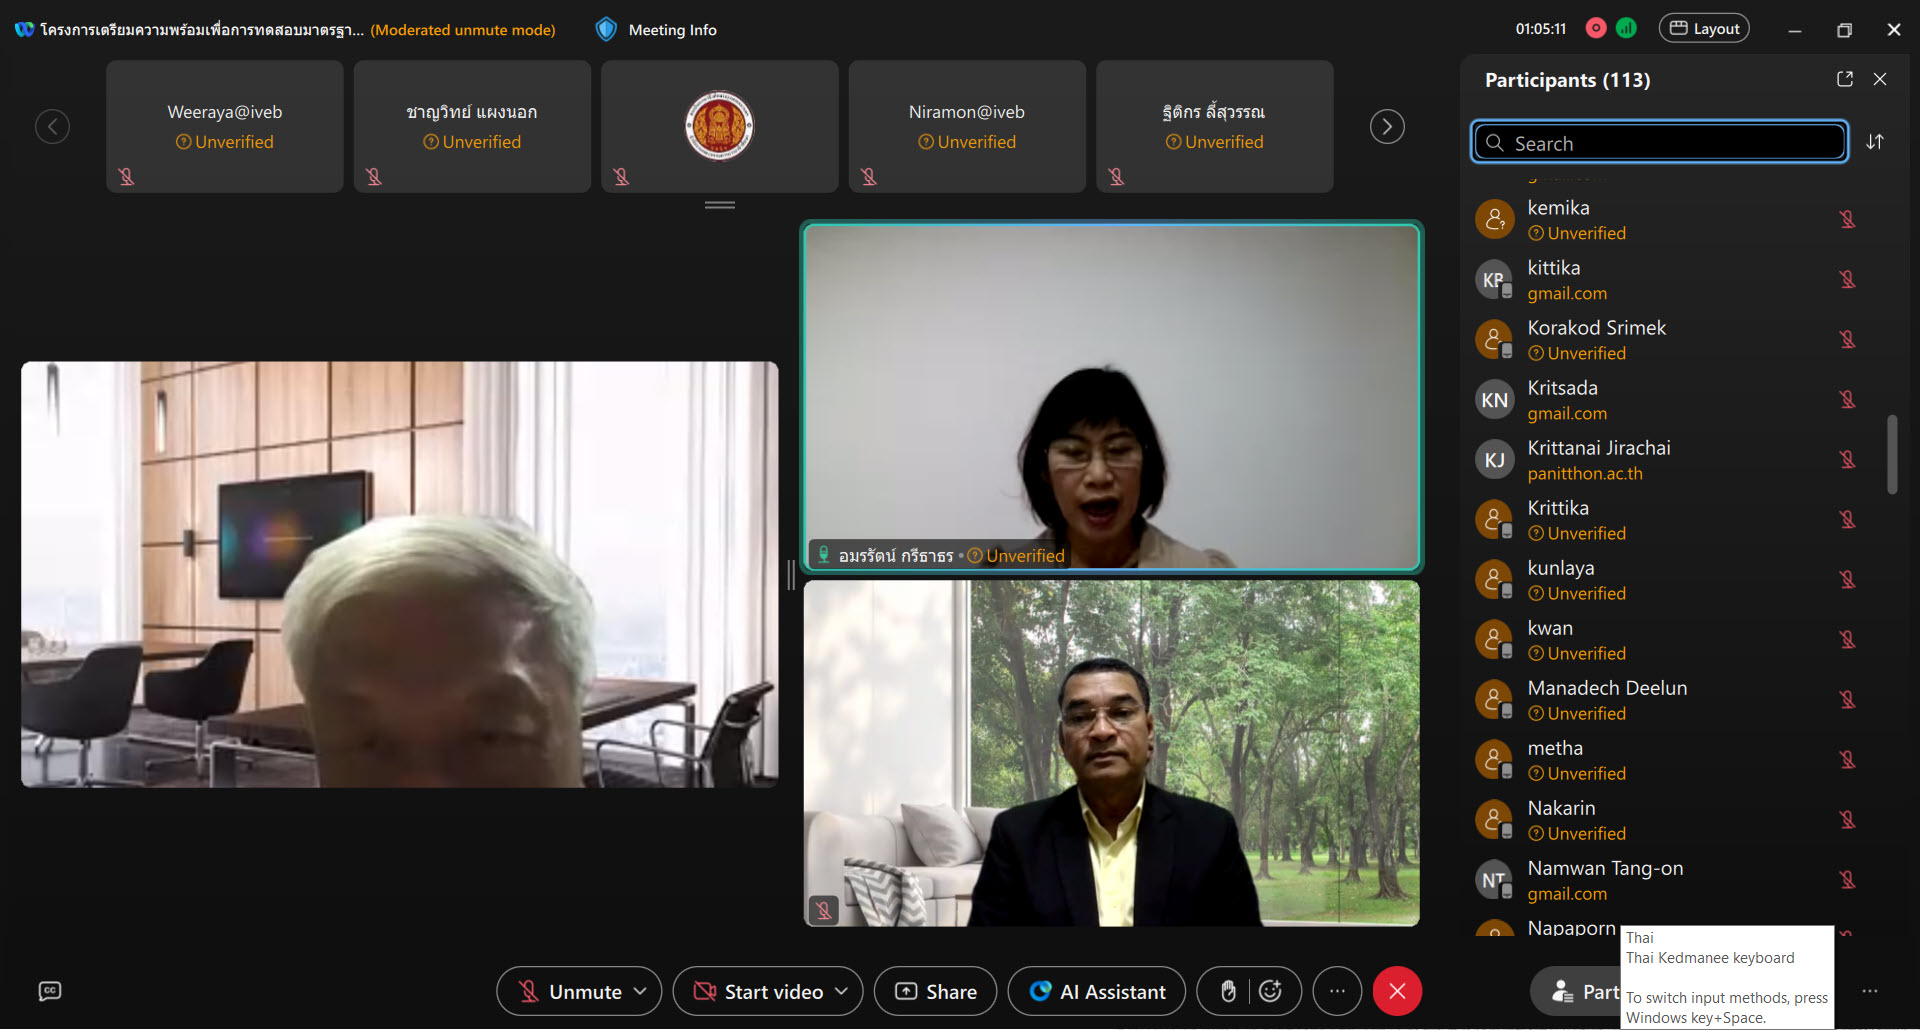Click Kritsada's KN avatar
1920x1030 pixels.
coord(1495,399)
